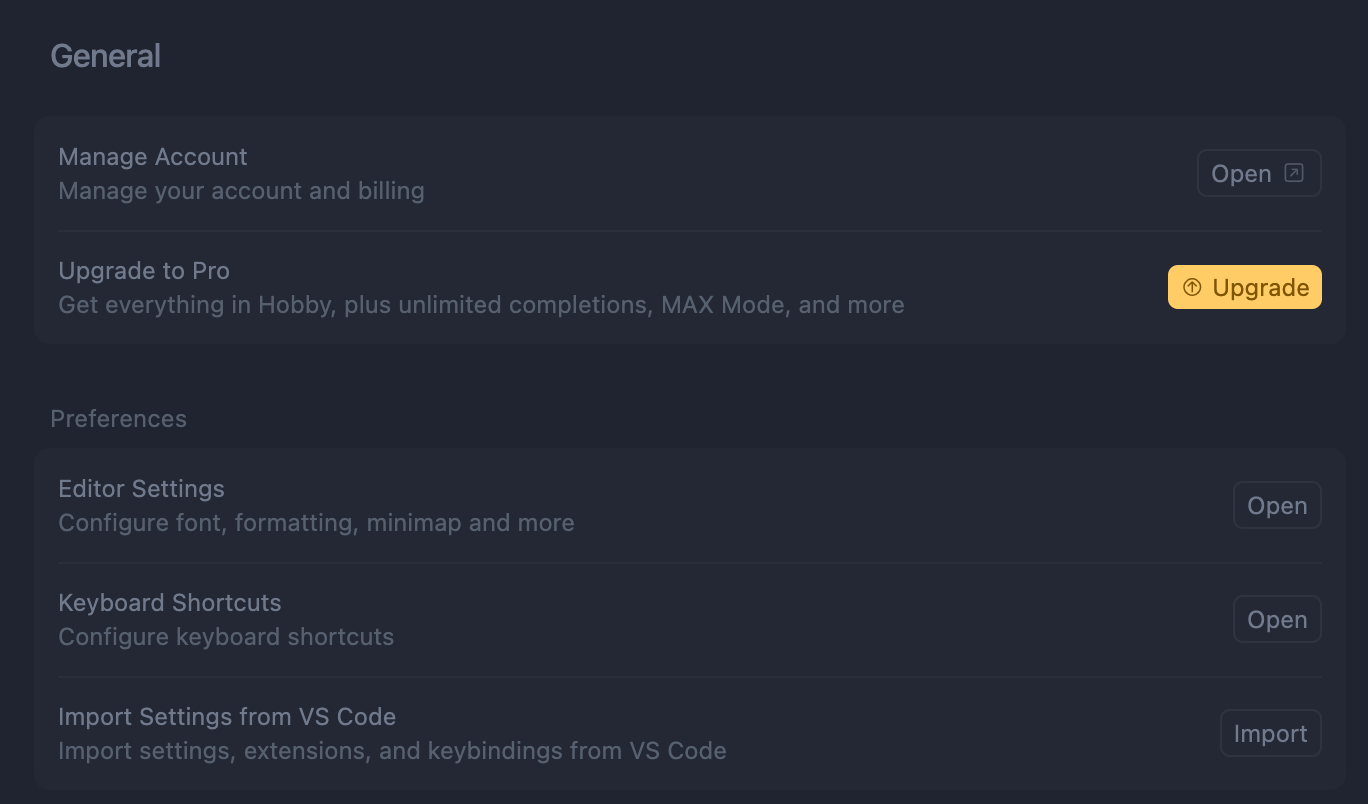Click 'Manage your account and billing' description
The width and height of the screenshot is (1368, 804).
242,191
